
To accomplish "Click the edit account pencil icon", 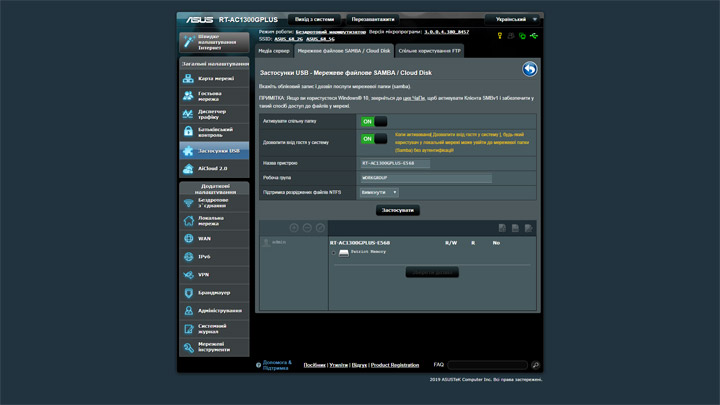I will point(320,228).
